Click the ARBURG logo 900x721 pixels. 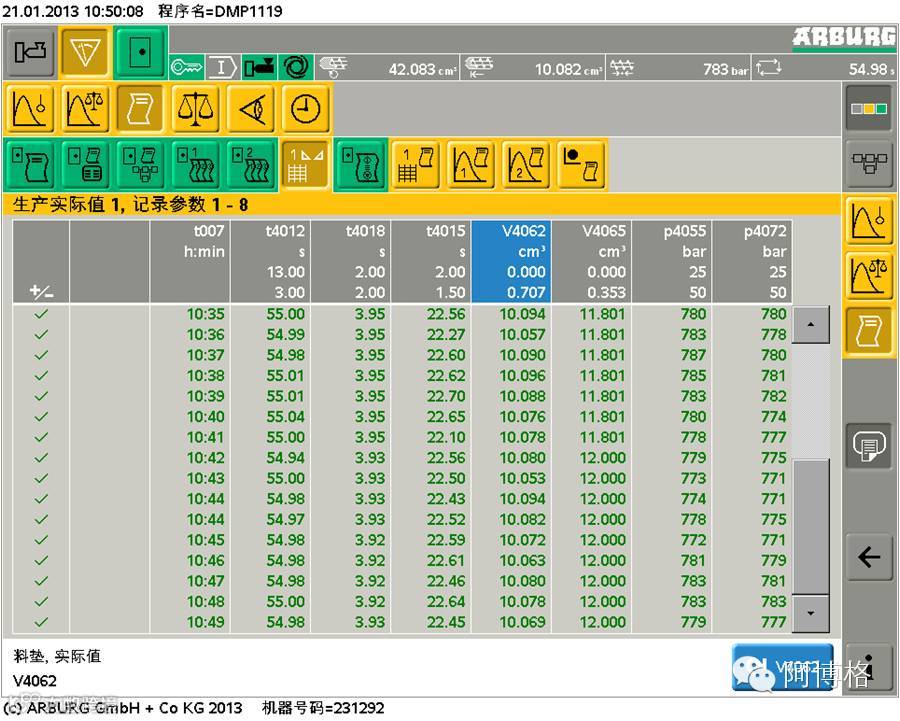coord(844,38)
